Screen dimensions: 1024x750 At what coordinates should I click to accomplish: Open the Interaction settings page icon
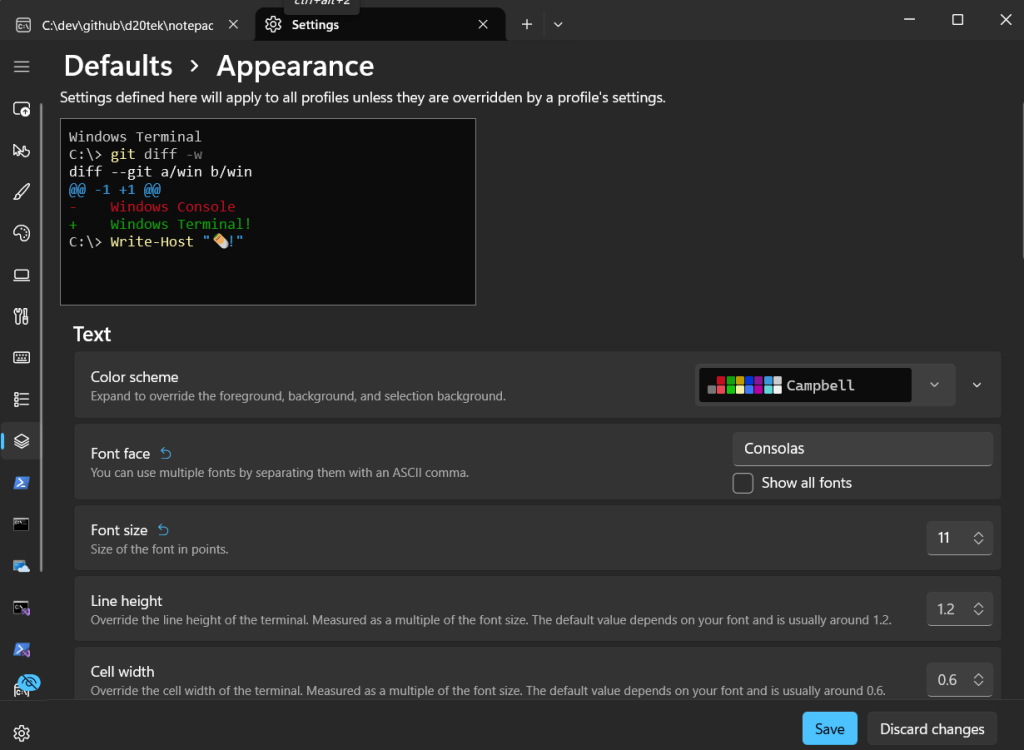tap(21, 150)
